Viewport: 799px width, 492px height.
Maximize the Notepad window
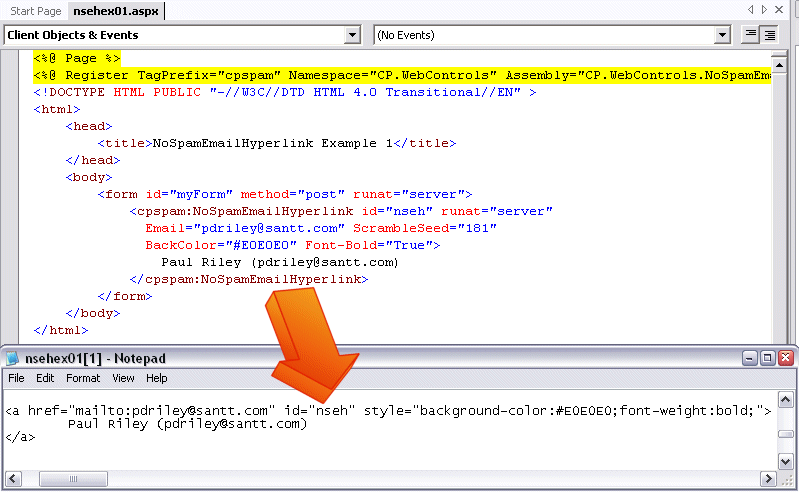(767, 358)
